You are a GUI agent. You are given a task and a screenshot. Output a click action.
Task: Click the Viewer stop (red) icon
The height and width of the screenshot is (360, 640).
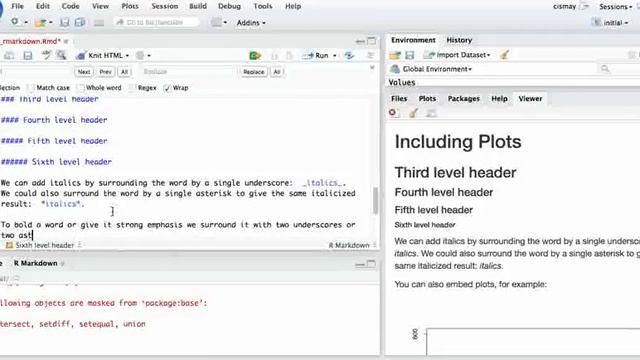coord(393,113)
